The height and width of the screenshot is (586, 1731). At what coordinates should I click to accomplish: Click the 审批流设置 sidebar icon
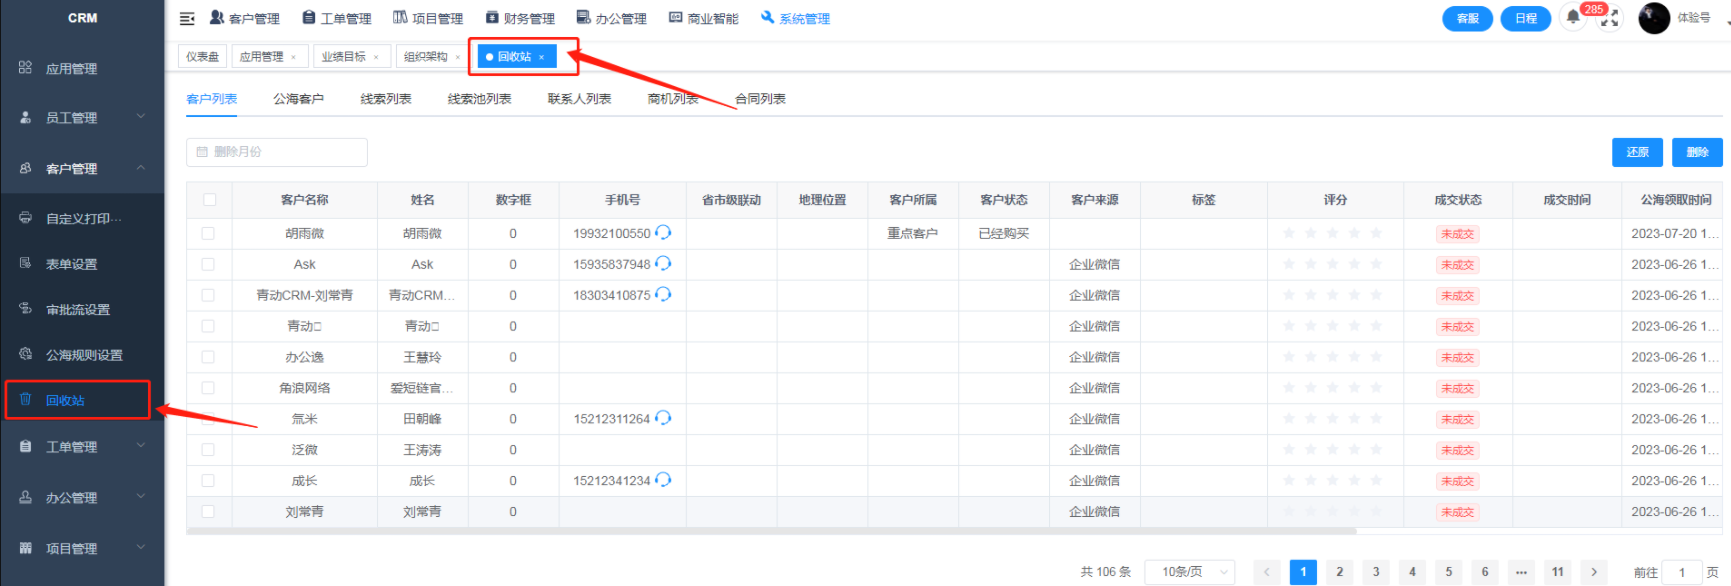[25, 309]
